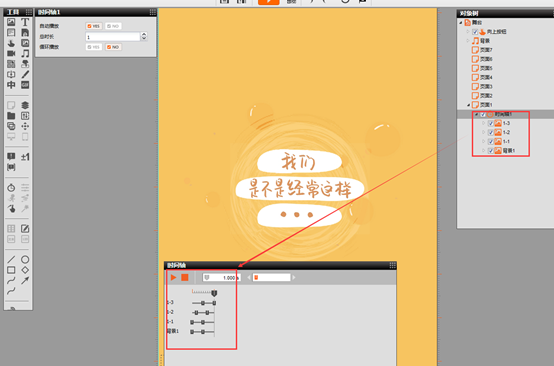
Task: Collapse the 页面1 tree node
Action: 469,105
